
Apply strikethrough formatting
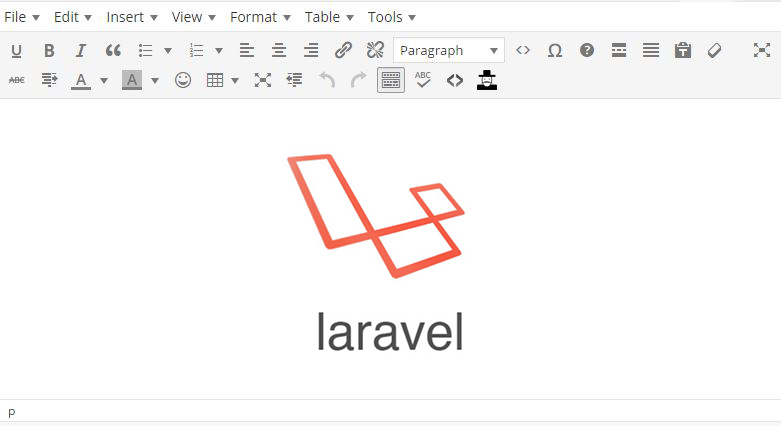tap(16, 80)
